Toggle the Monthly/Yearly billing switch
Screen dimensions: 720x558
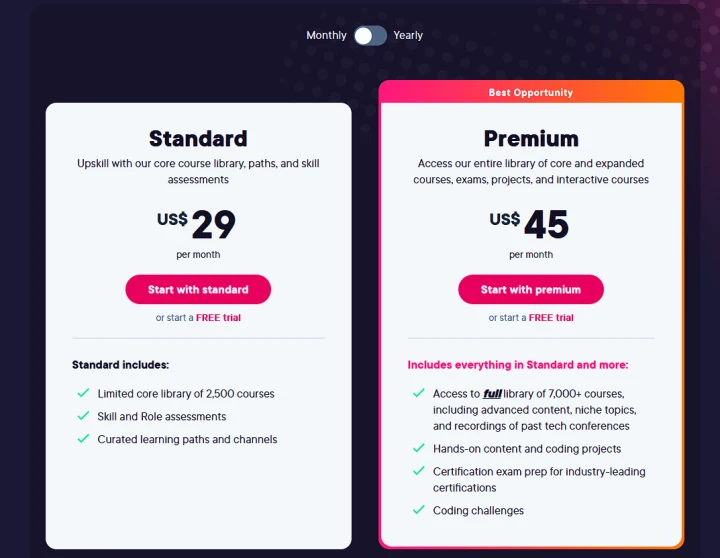[x=370, y=35]
